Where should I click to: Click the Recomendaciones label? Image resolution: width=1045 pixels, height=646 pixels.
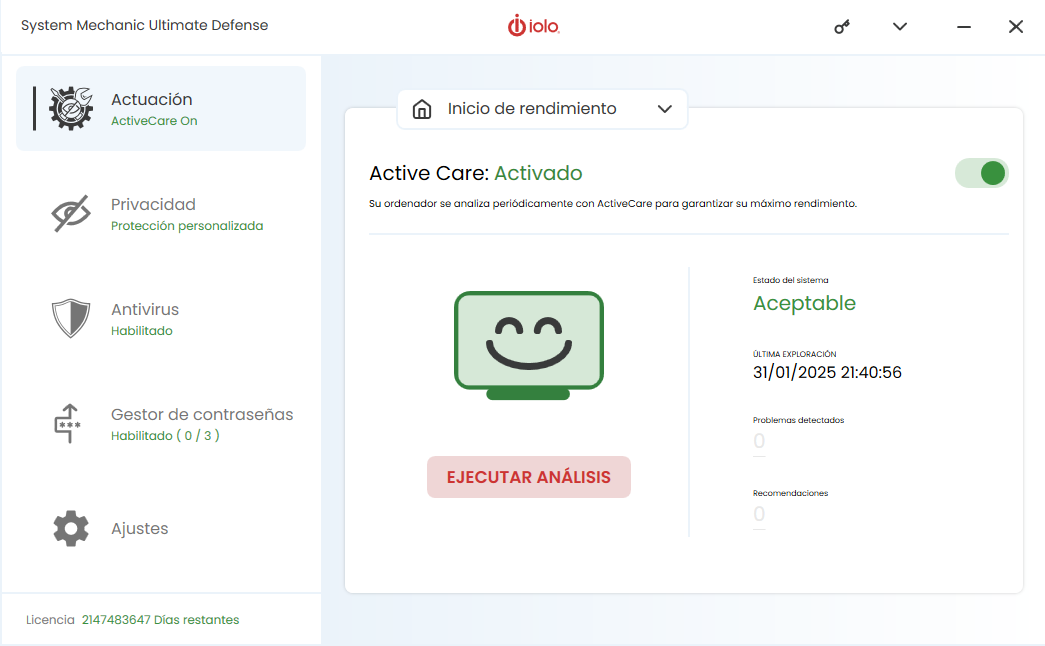click(790, 493)
